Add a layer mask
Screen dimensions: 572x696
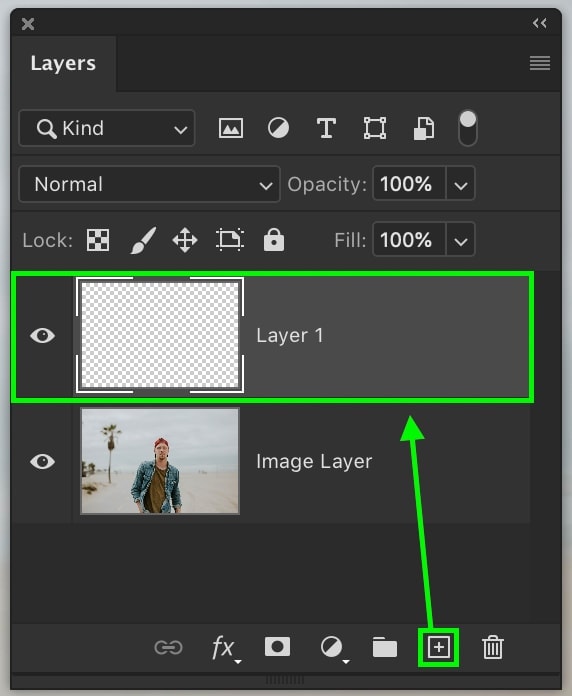[x=277, y=647]
